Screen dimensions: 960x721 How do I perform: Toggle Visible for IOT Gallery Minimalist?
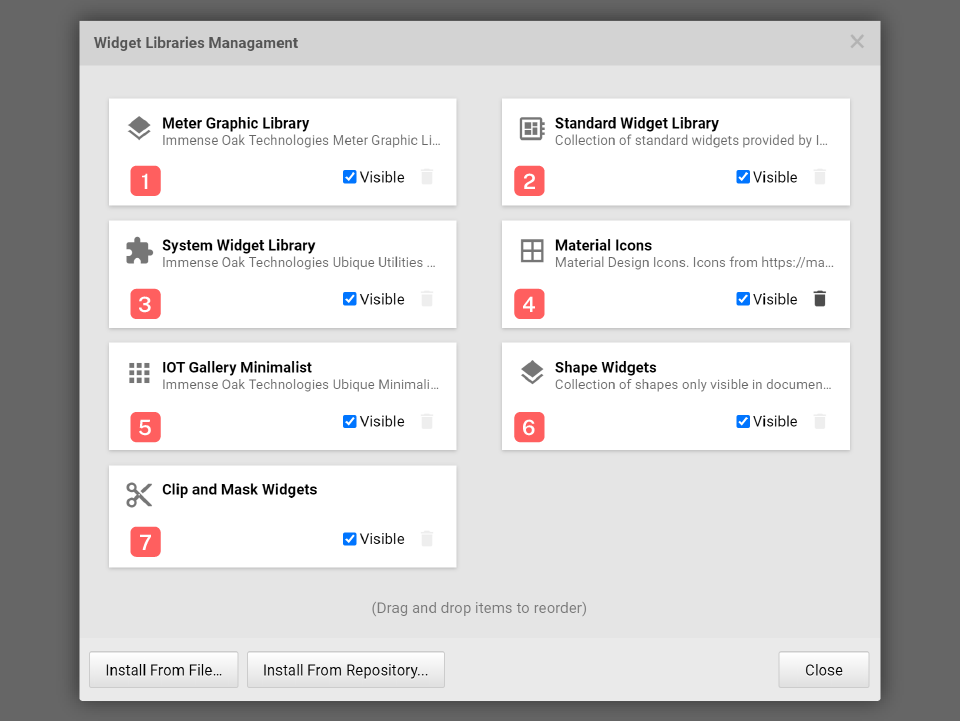tap(350, 421)
